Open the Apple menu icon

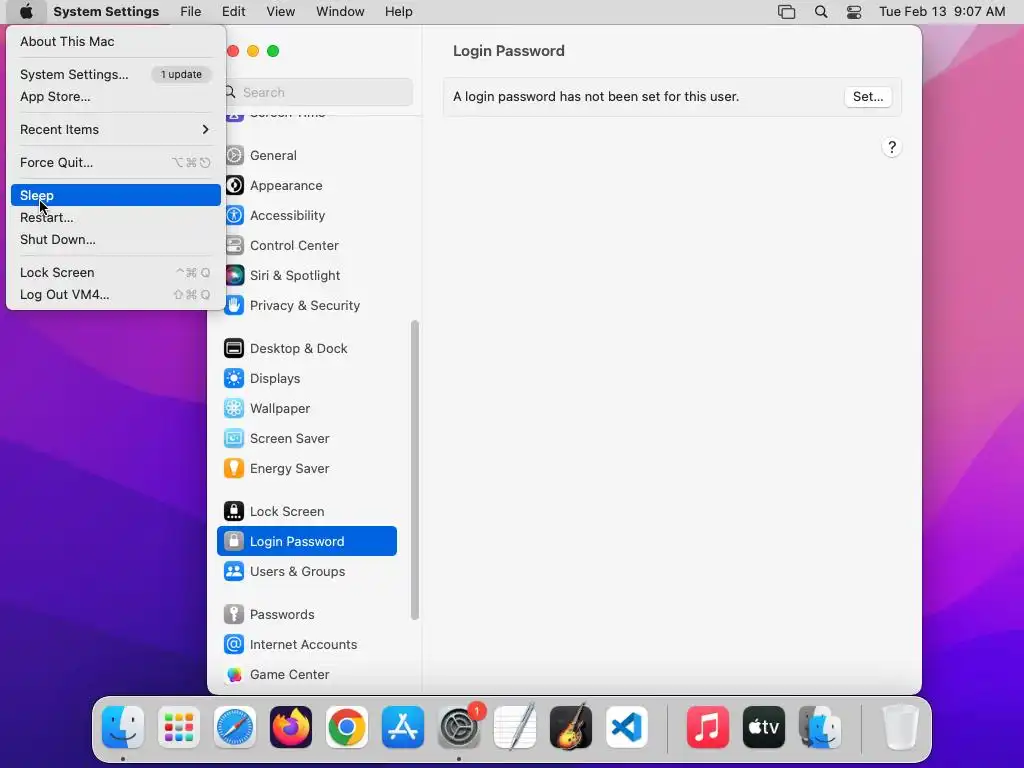[x=26, y=12]
